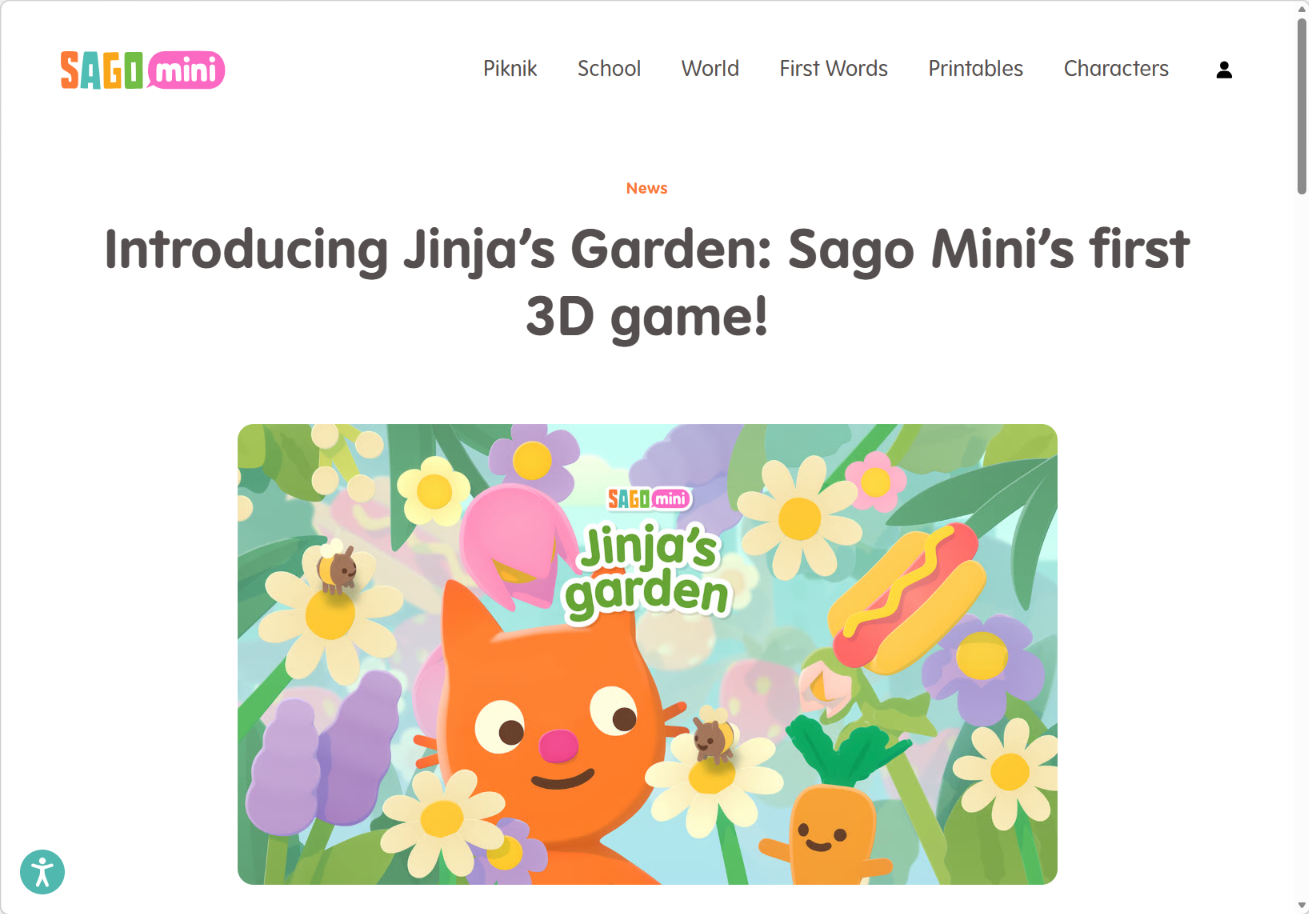The image size is (1309, 914).
Task: Click the small Sago Mini logo inside banner
Action: 649,498
